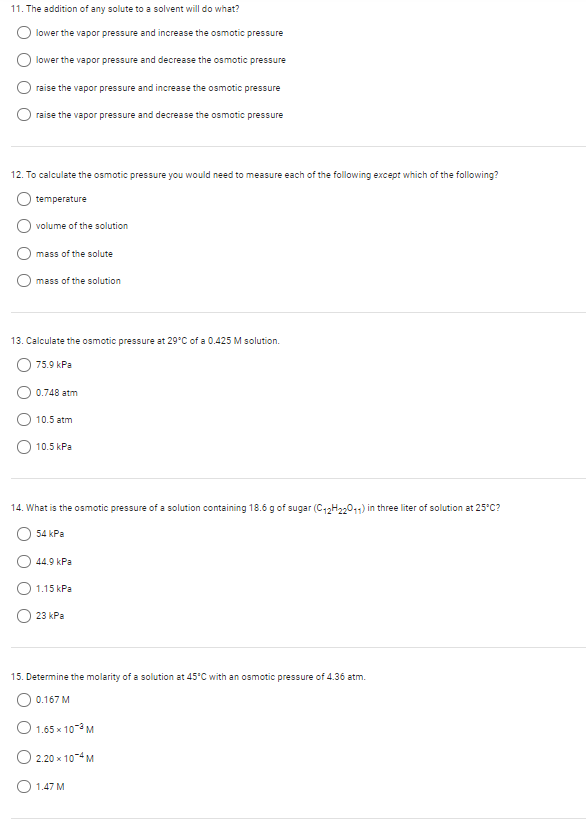Select "raise the vapor pressure and decrease the osmotic pressure"
Screen dimensions: 586x819
pos(22,114)
